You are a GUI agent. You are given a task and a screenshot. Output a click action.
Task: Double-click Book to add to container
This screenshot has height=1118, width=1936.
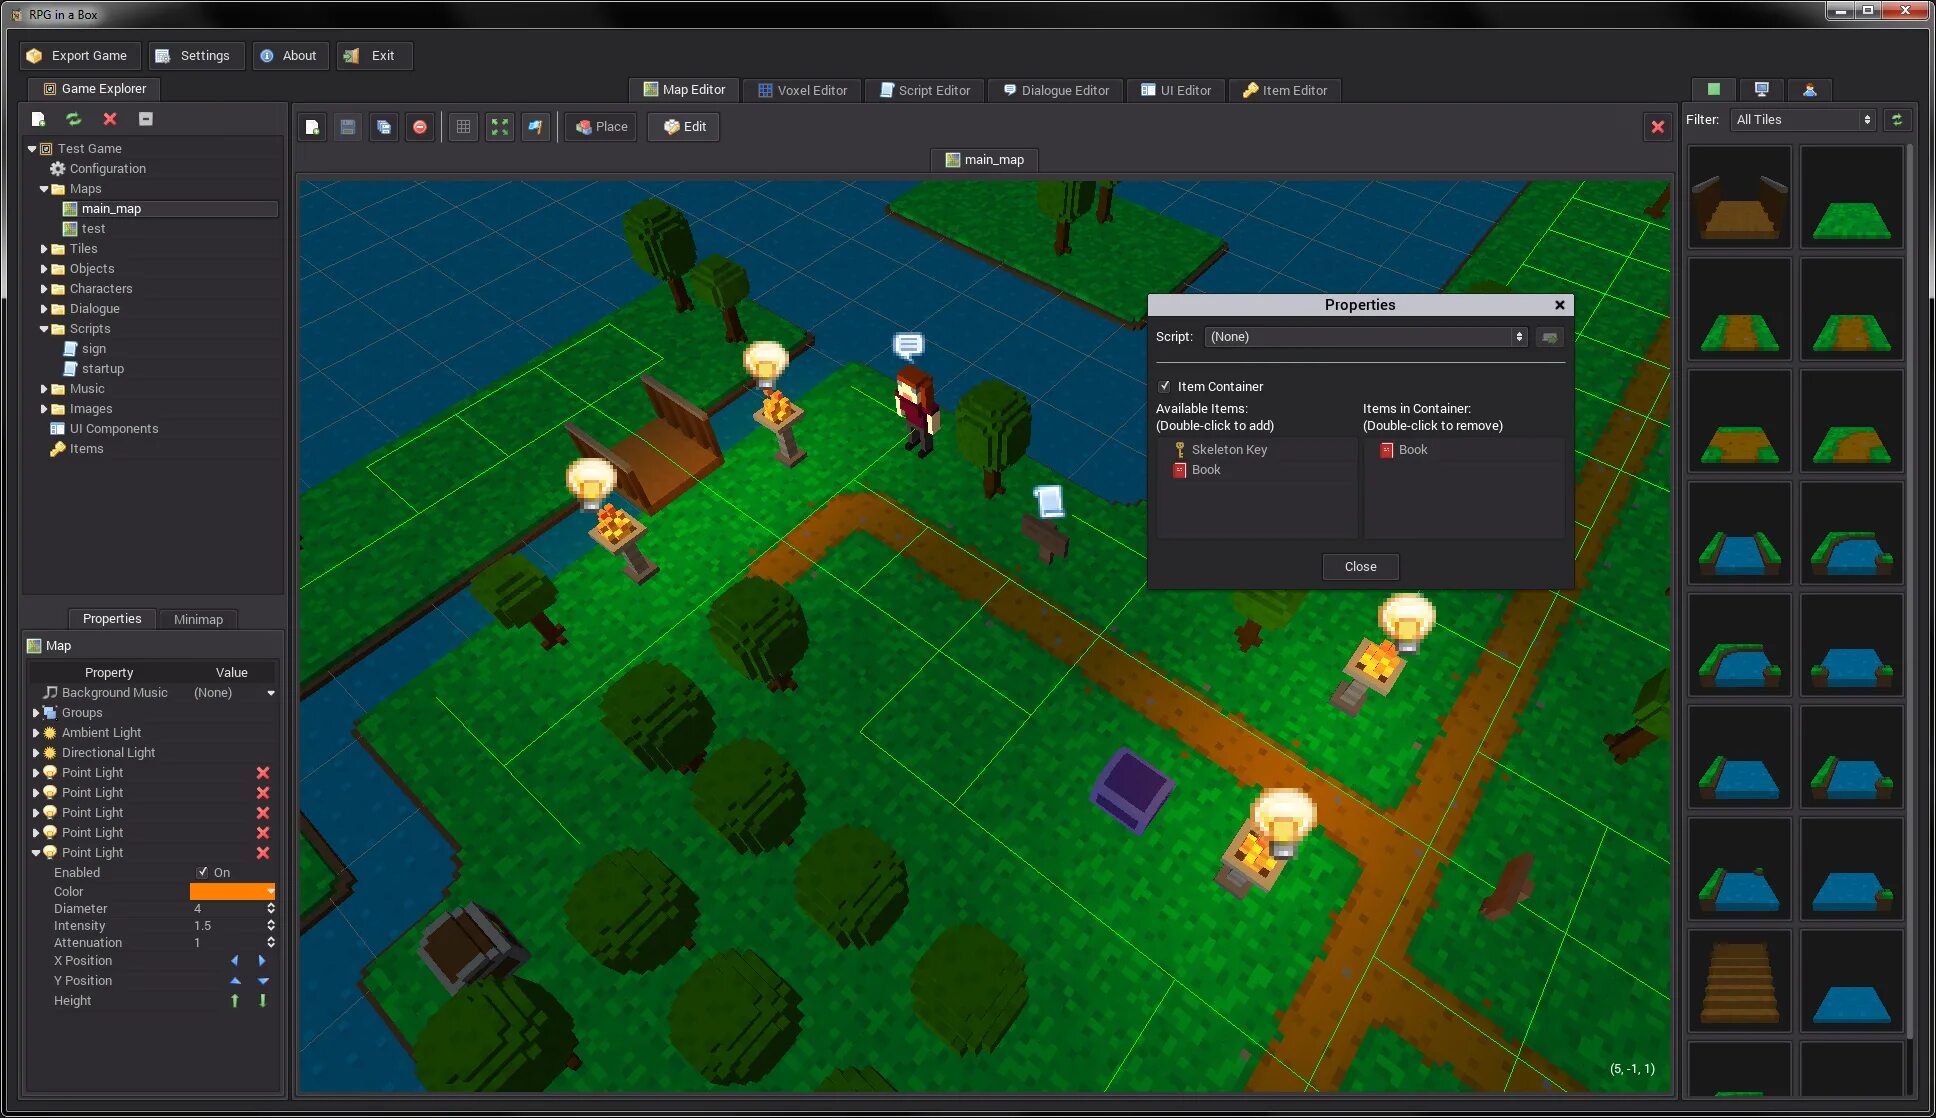pos(1206,468)
